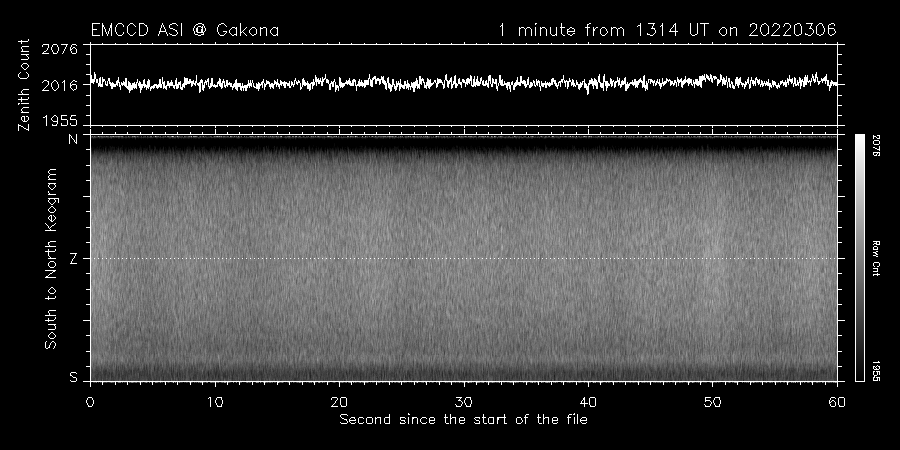Click the zenith count line trace
The width and height of the screenshot is (900, 450).
pyautogui.click(x=464, y=83)
